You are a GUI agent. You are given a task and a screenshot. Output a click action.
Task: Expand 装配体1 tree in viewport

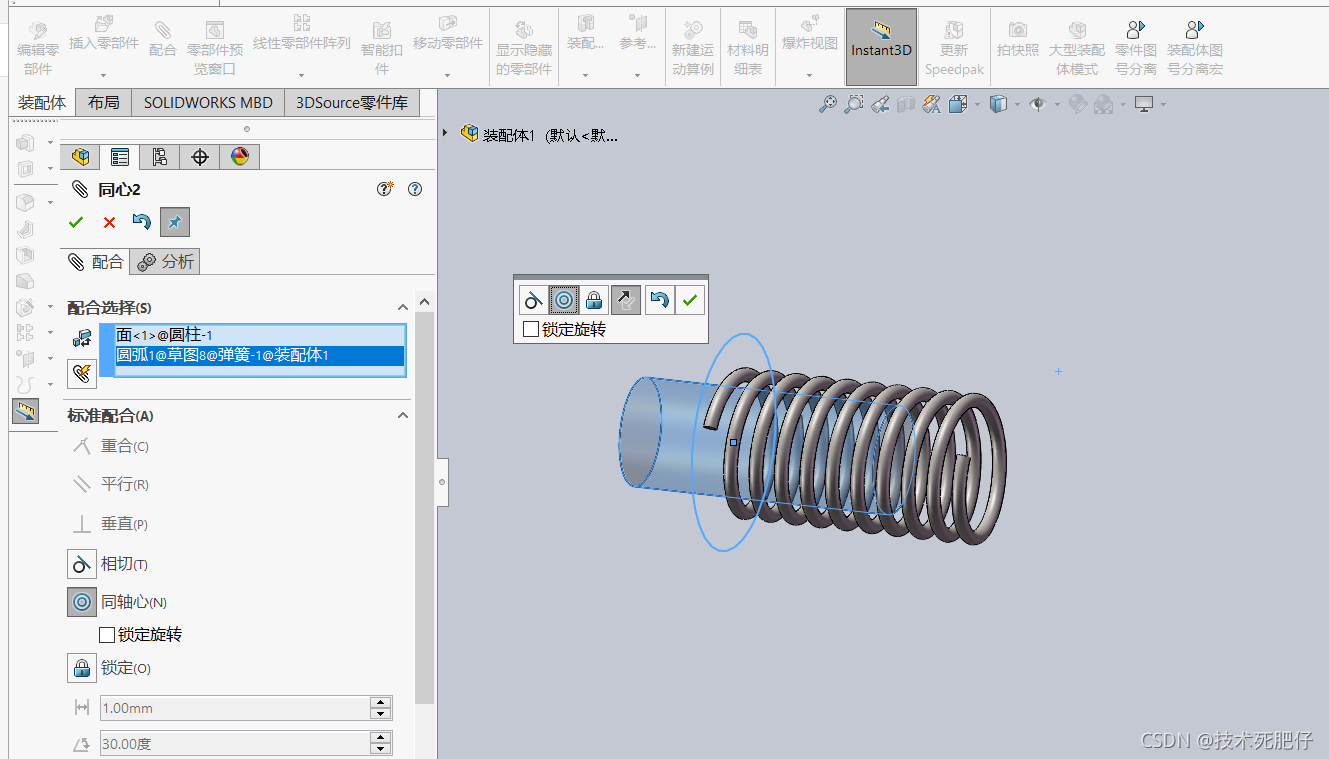point(445,133)
